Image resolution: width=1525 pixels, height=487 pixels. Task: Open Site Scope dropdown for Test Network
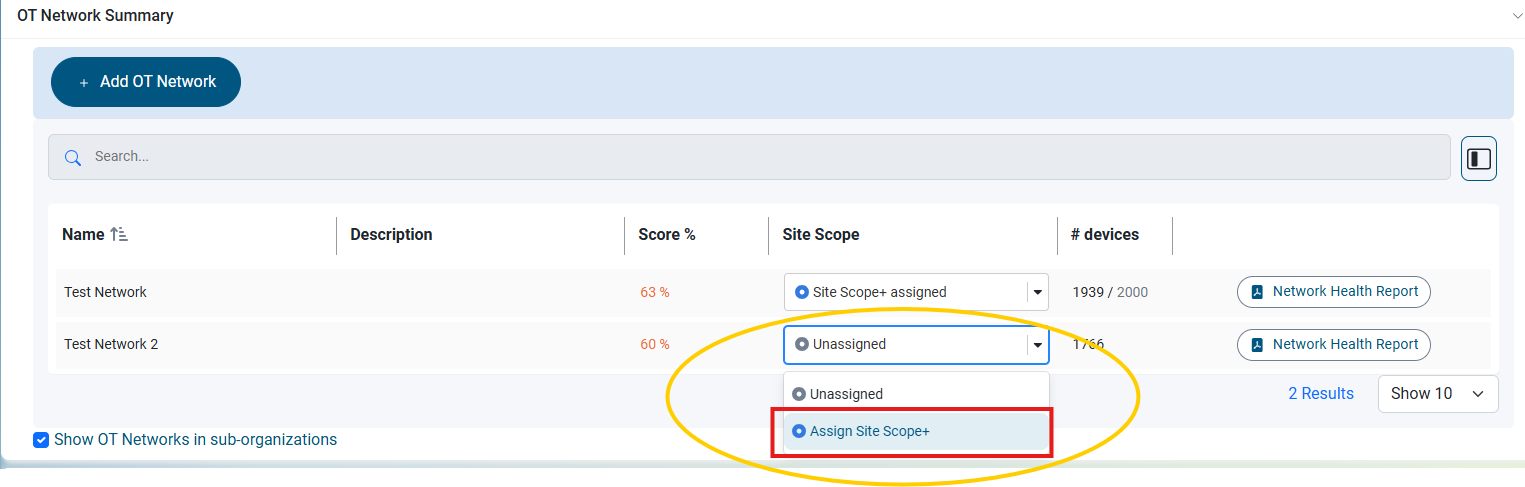tap(916, 292)
